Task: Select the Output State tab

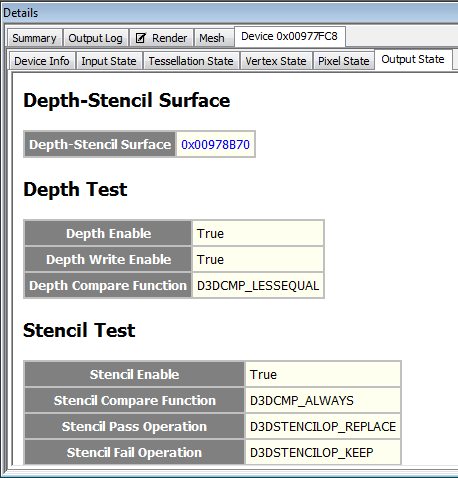Action: pos(413,59)
